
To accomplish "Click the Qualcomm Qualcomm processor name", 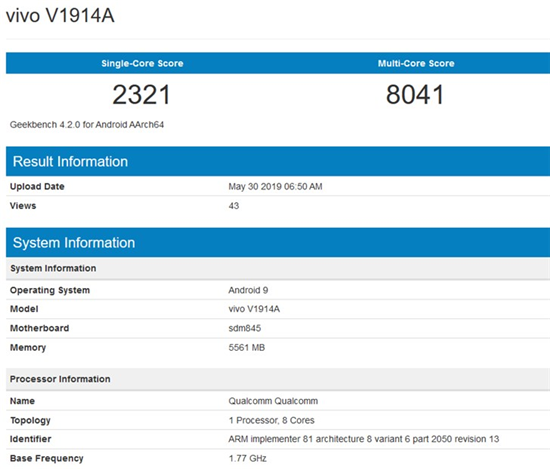I will point(273,401).
